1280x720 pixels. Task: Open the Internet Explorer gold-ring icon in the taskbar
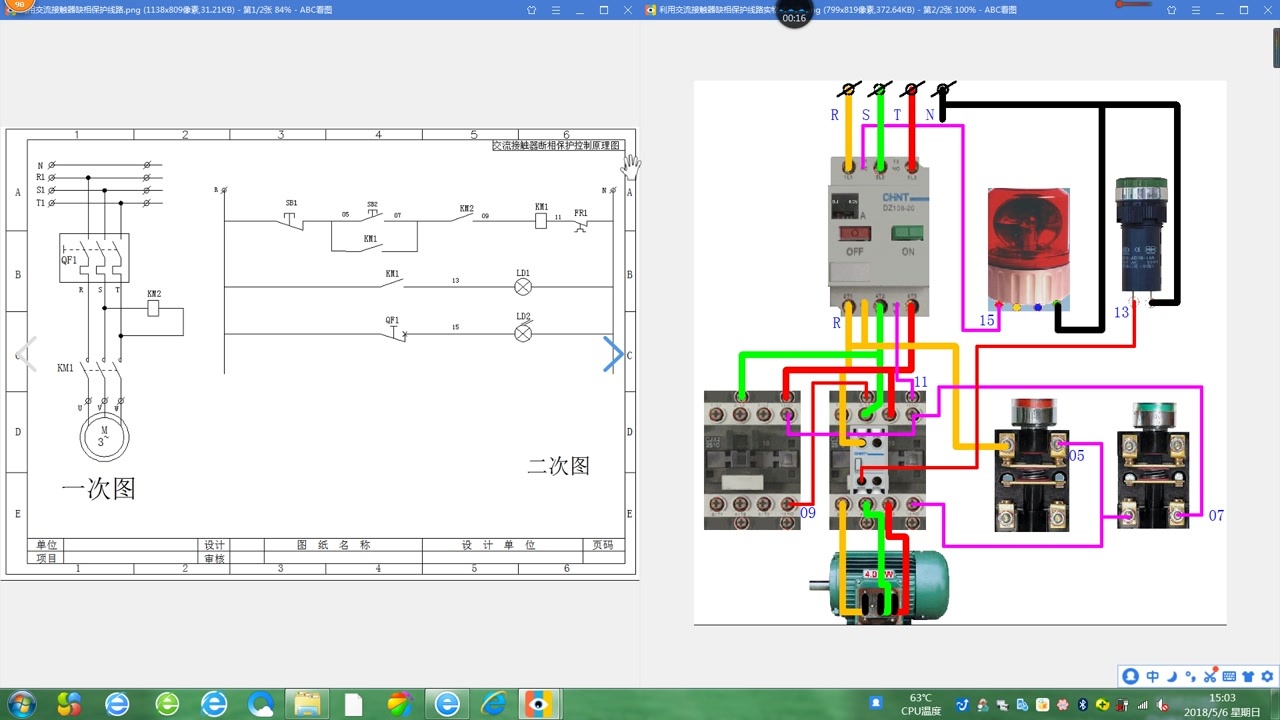tap(493, 704)
